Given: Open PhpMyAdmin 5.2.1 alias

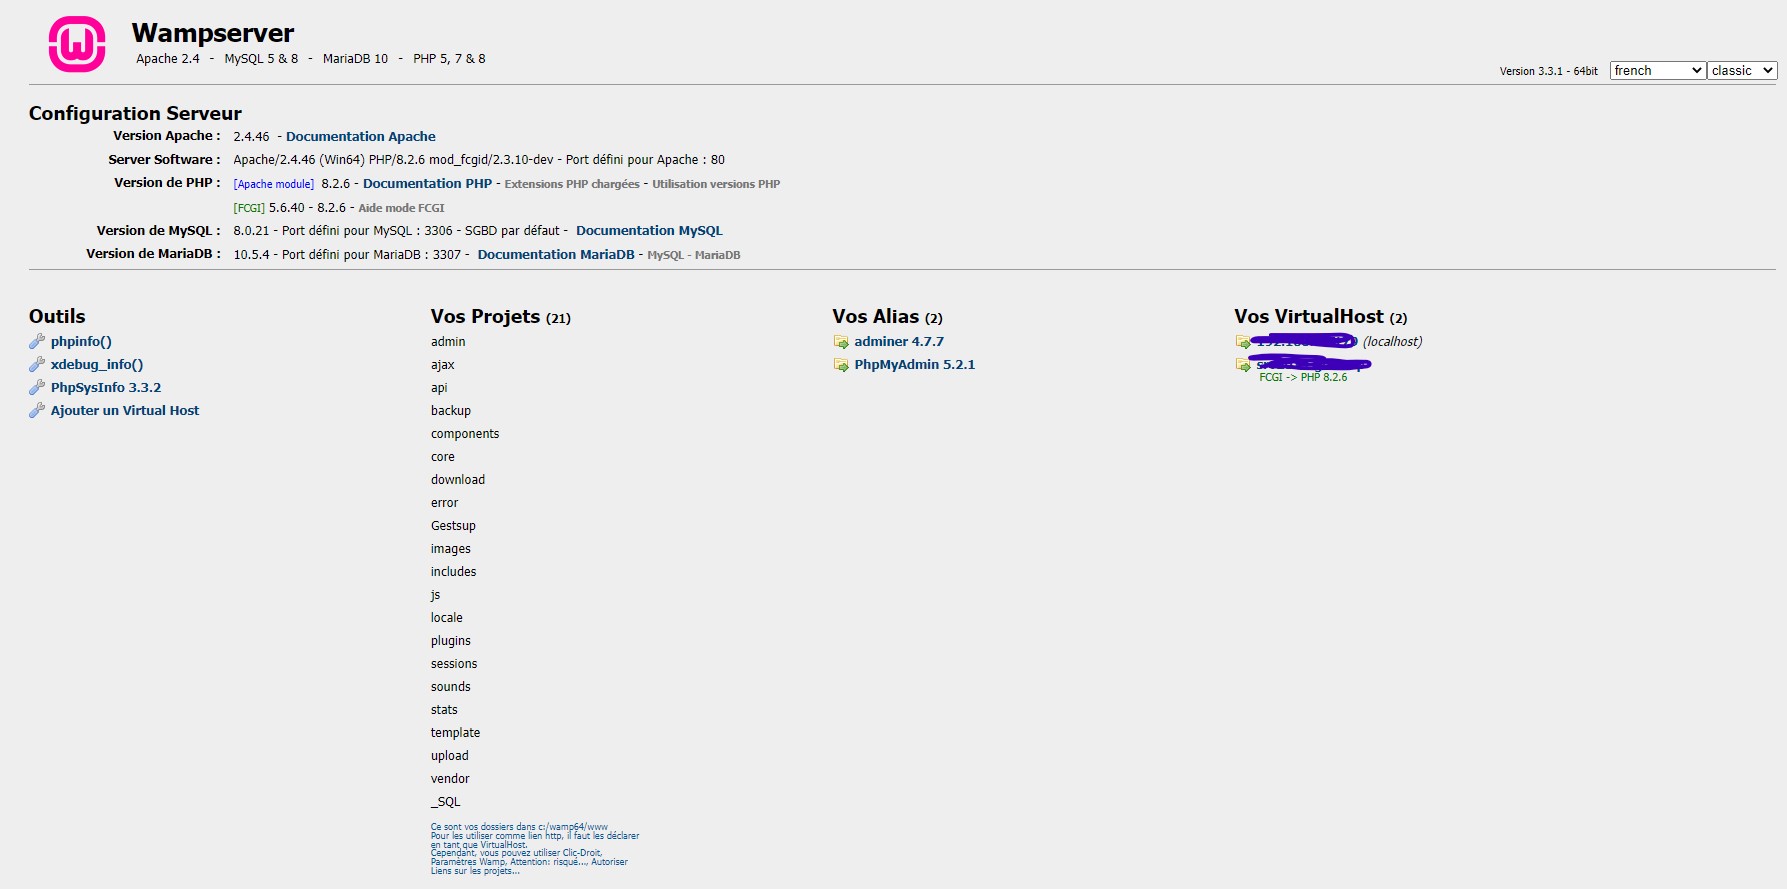Looking at the screenshot, I should [914, 365].
